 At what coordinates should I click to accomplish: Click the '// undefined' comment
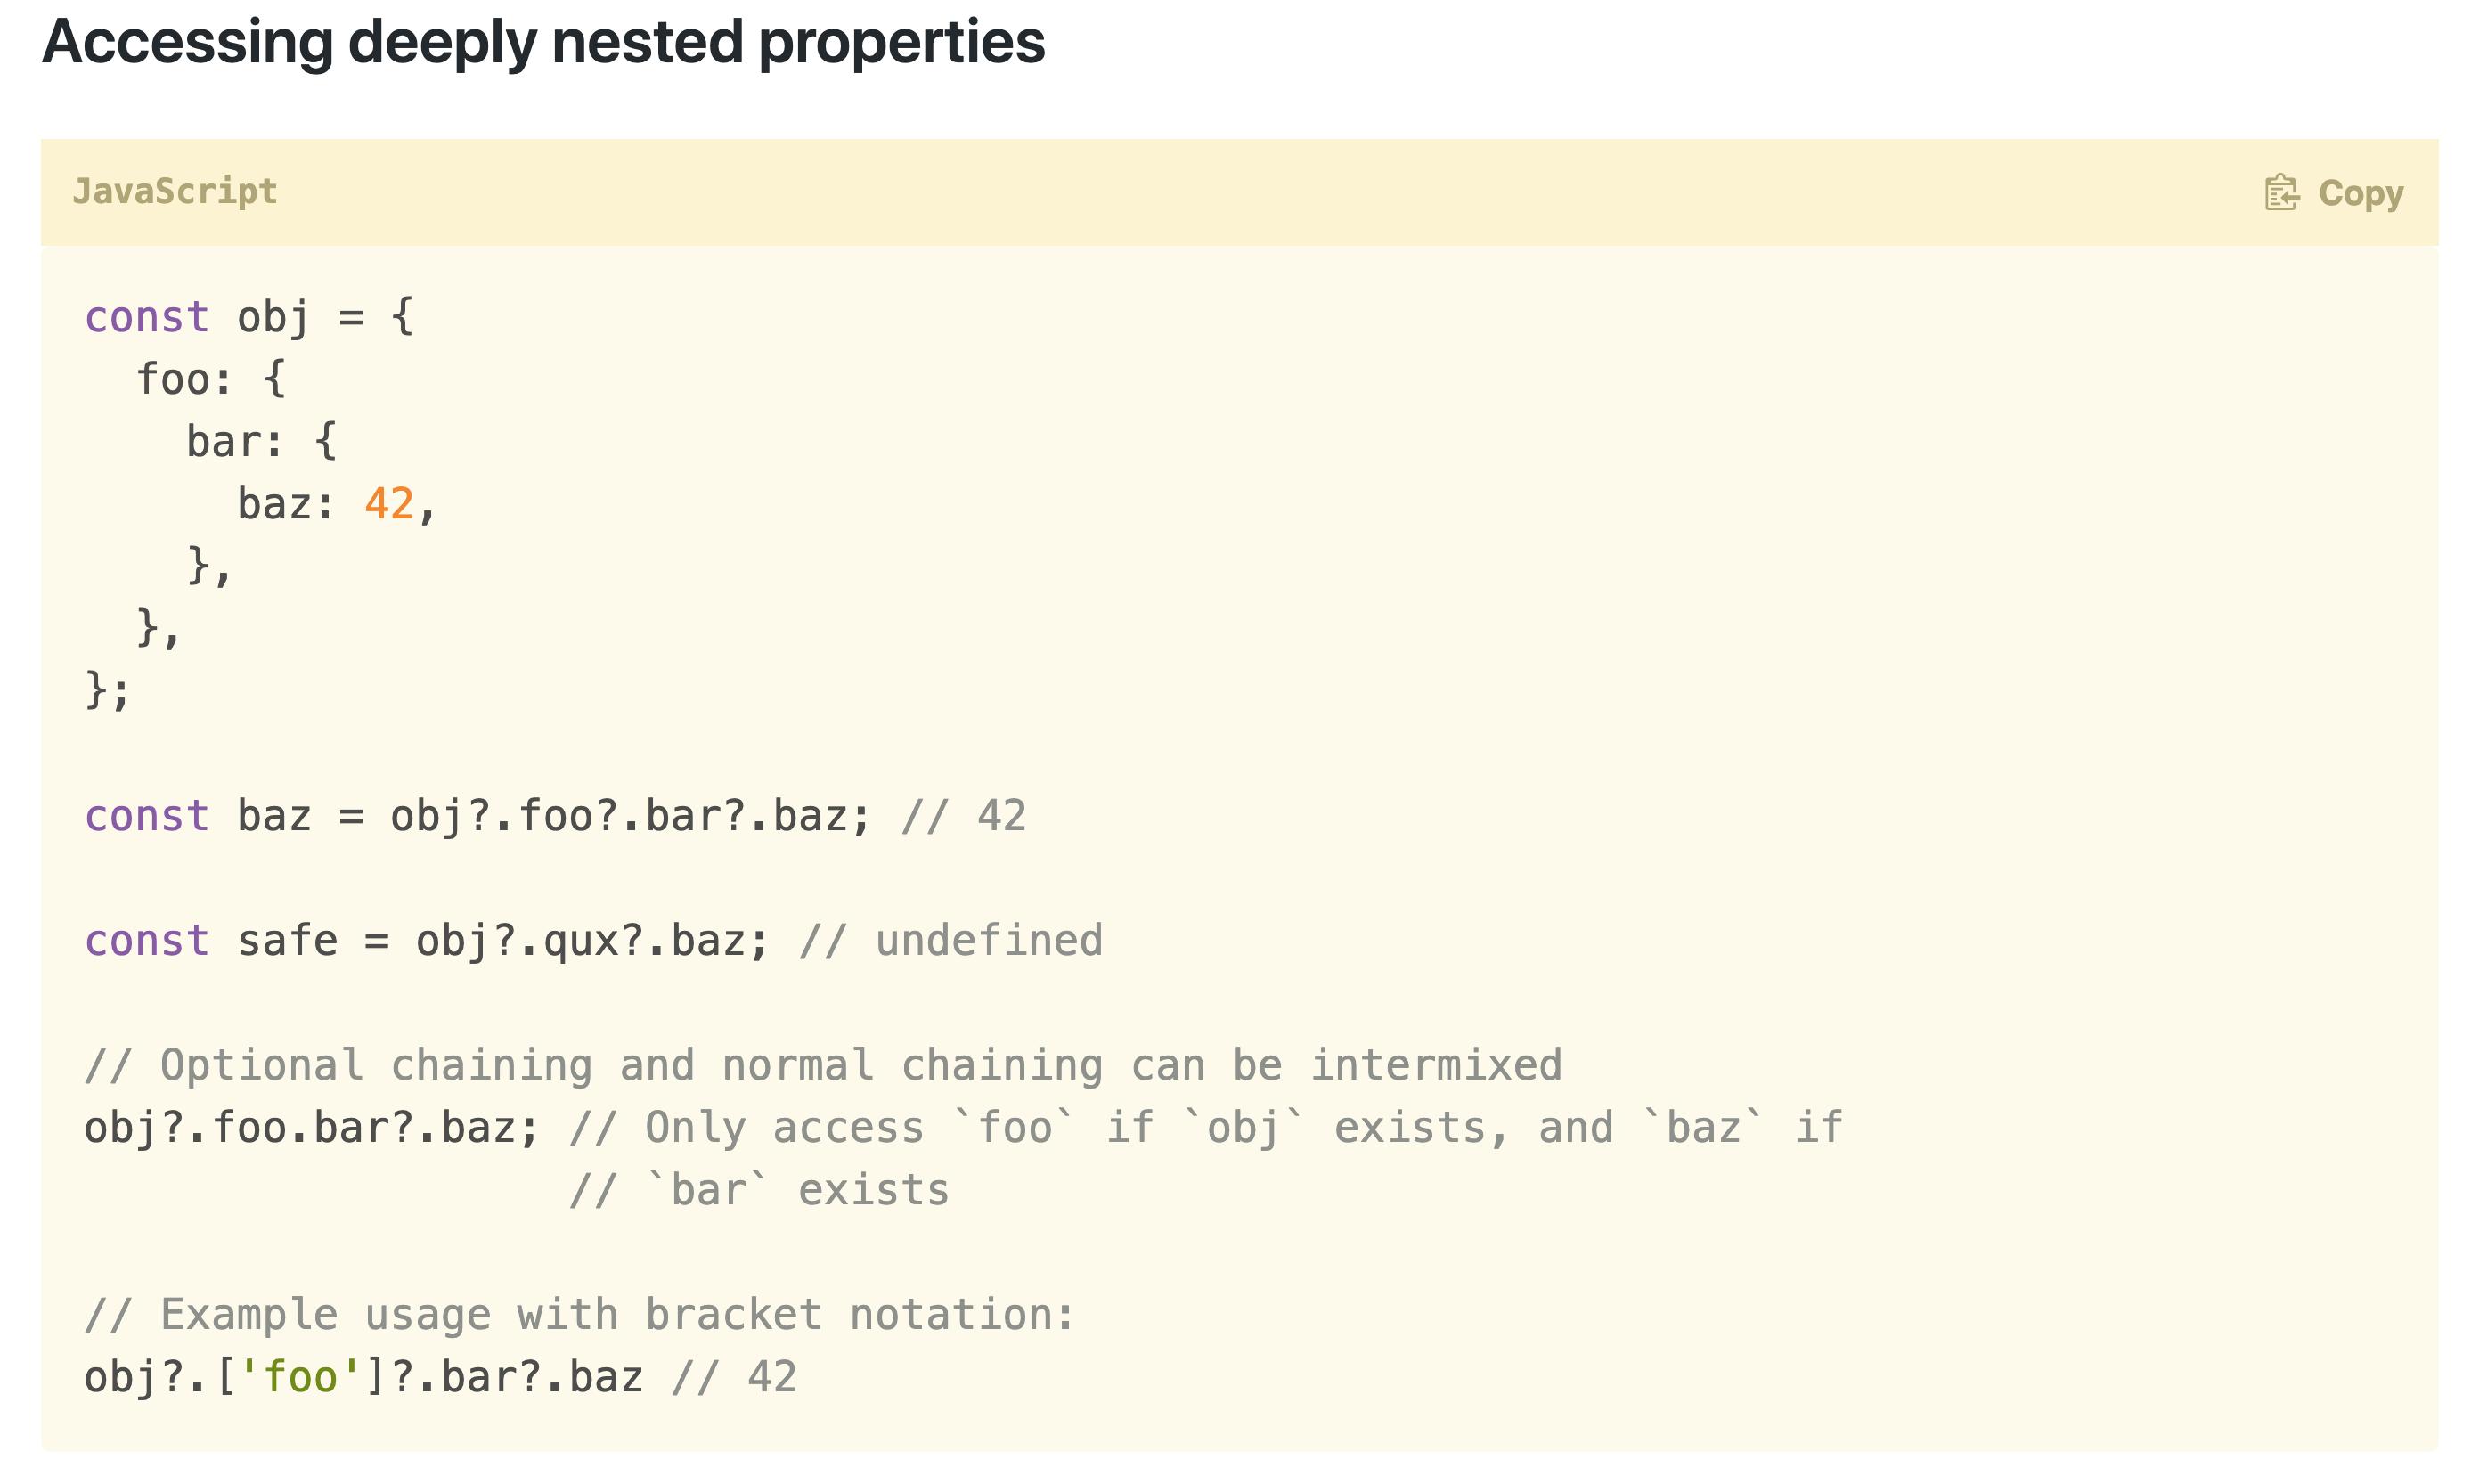click(x=951, y=941)
